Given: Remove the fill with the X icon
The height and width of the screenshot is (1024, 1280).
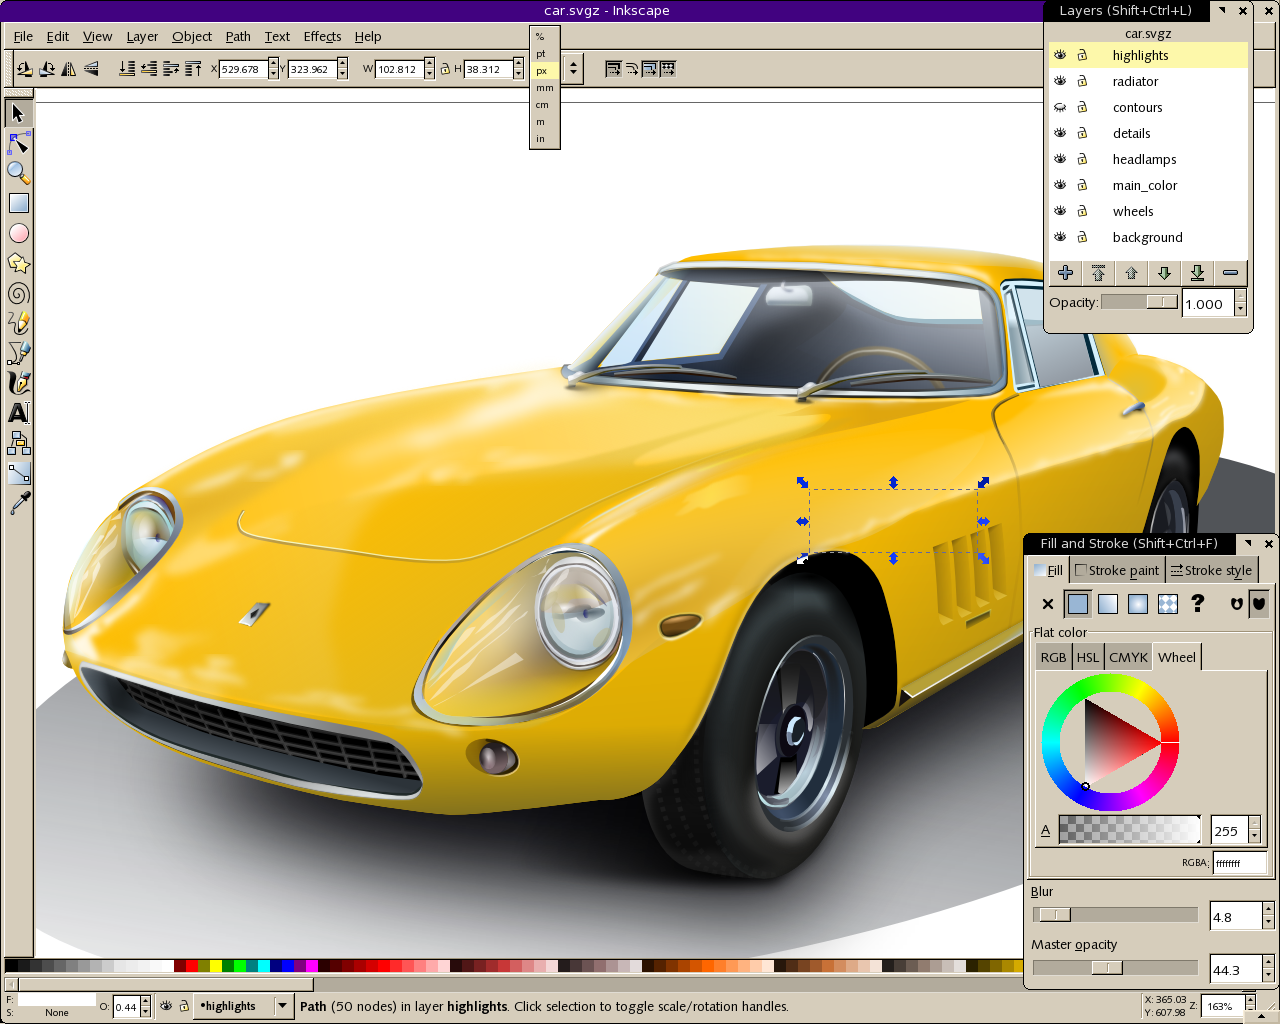Looking at the screenshot, I should tap(1047, 604).
